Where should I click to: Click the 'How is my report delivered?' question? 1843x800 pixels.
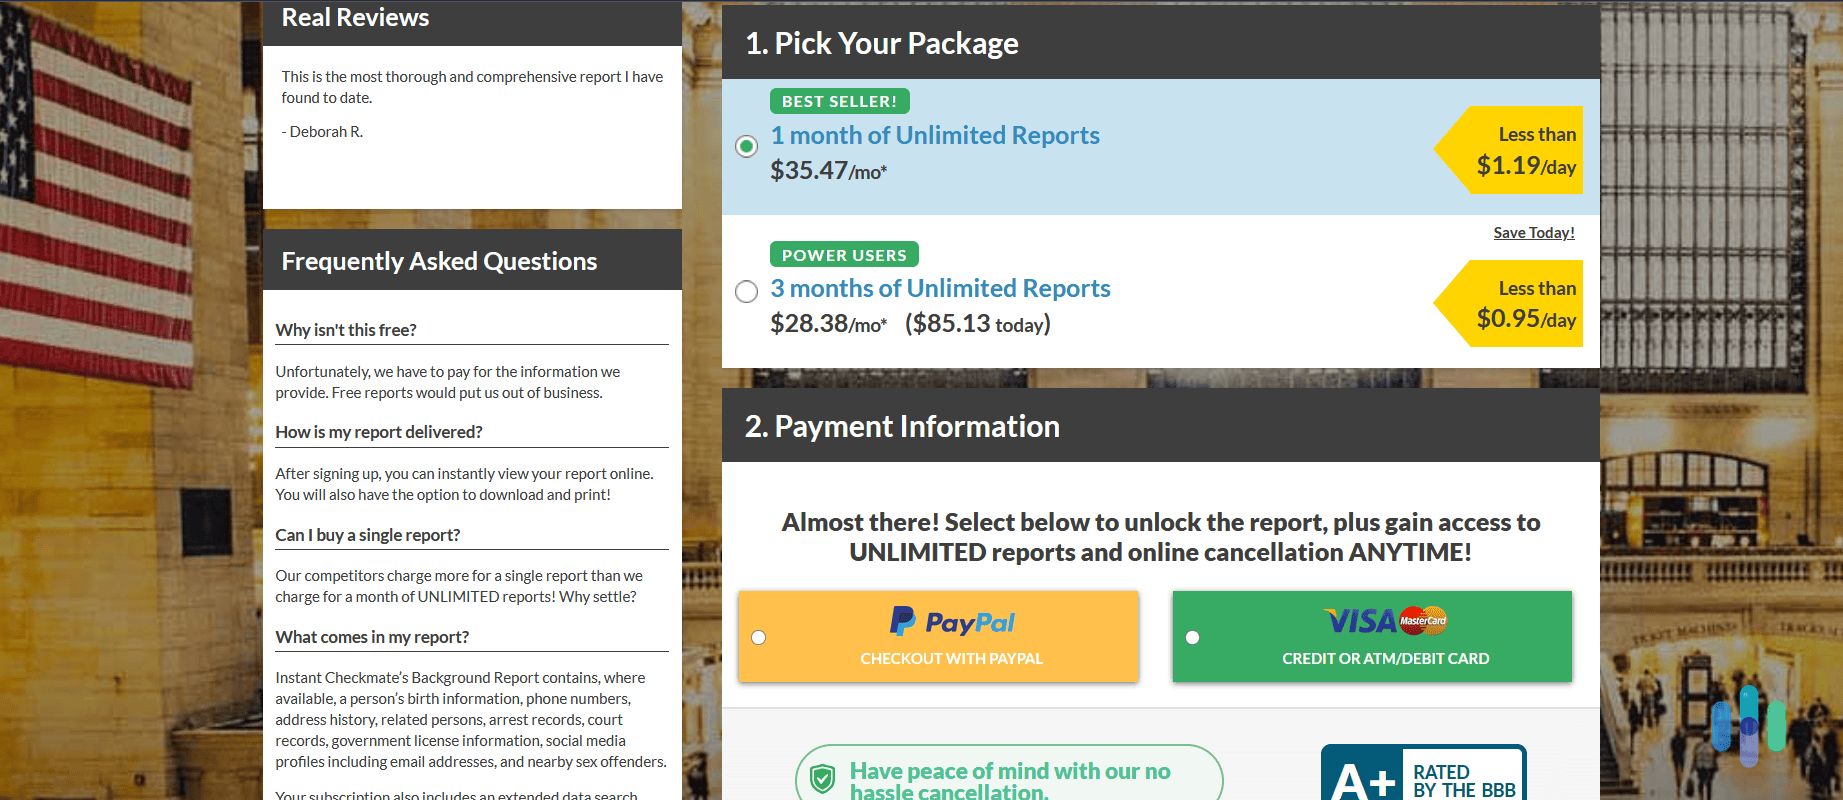click(379, 432)
